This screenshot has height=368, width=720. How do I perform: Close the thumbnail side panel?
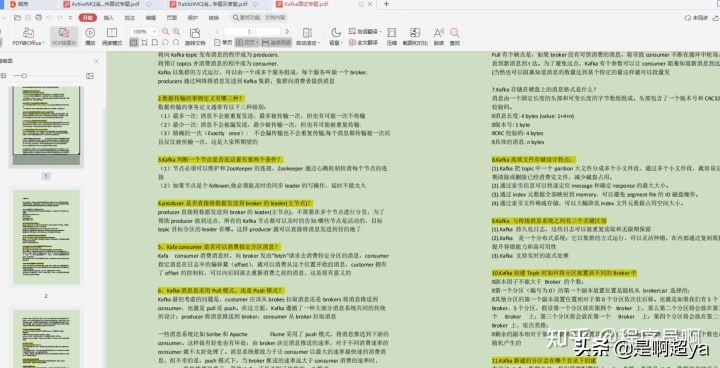[x=96, y=61]
